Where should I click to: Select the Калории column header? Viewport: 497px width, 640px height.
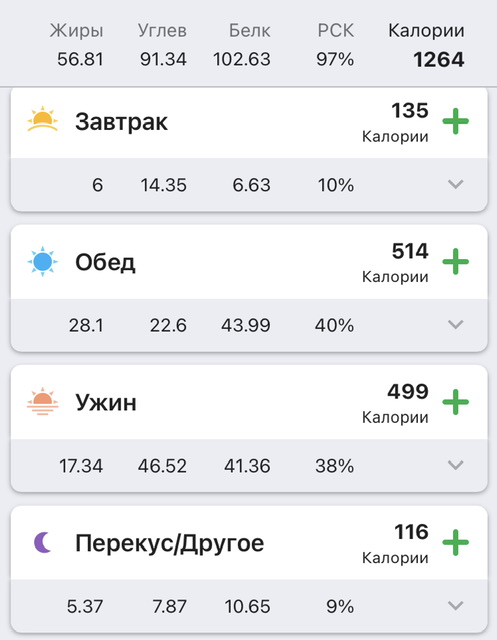426,31
